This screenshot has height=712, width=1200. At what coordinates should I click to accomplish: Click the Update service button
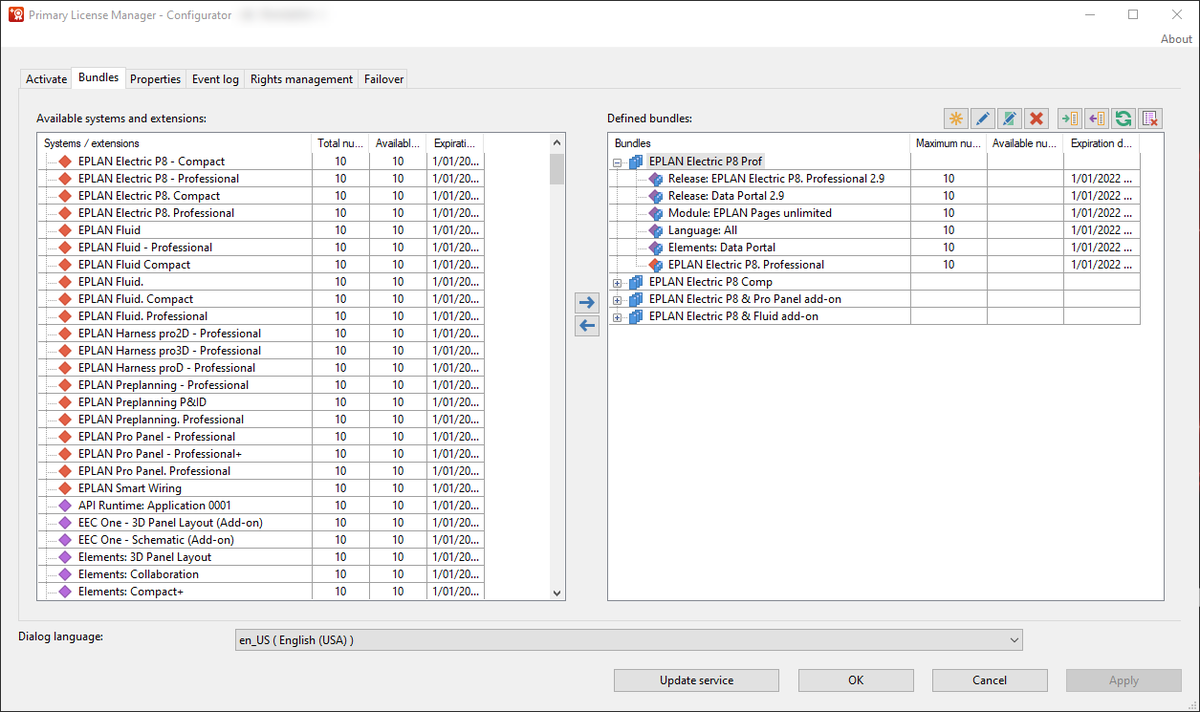point(696,681)
